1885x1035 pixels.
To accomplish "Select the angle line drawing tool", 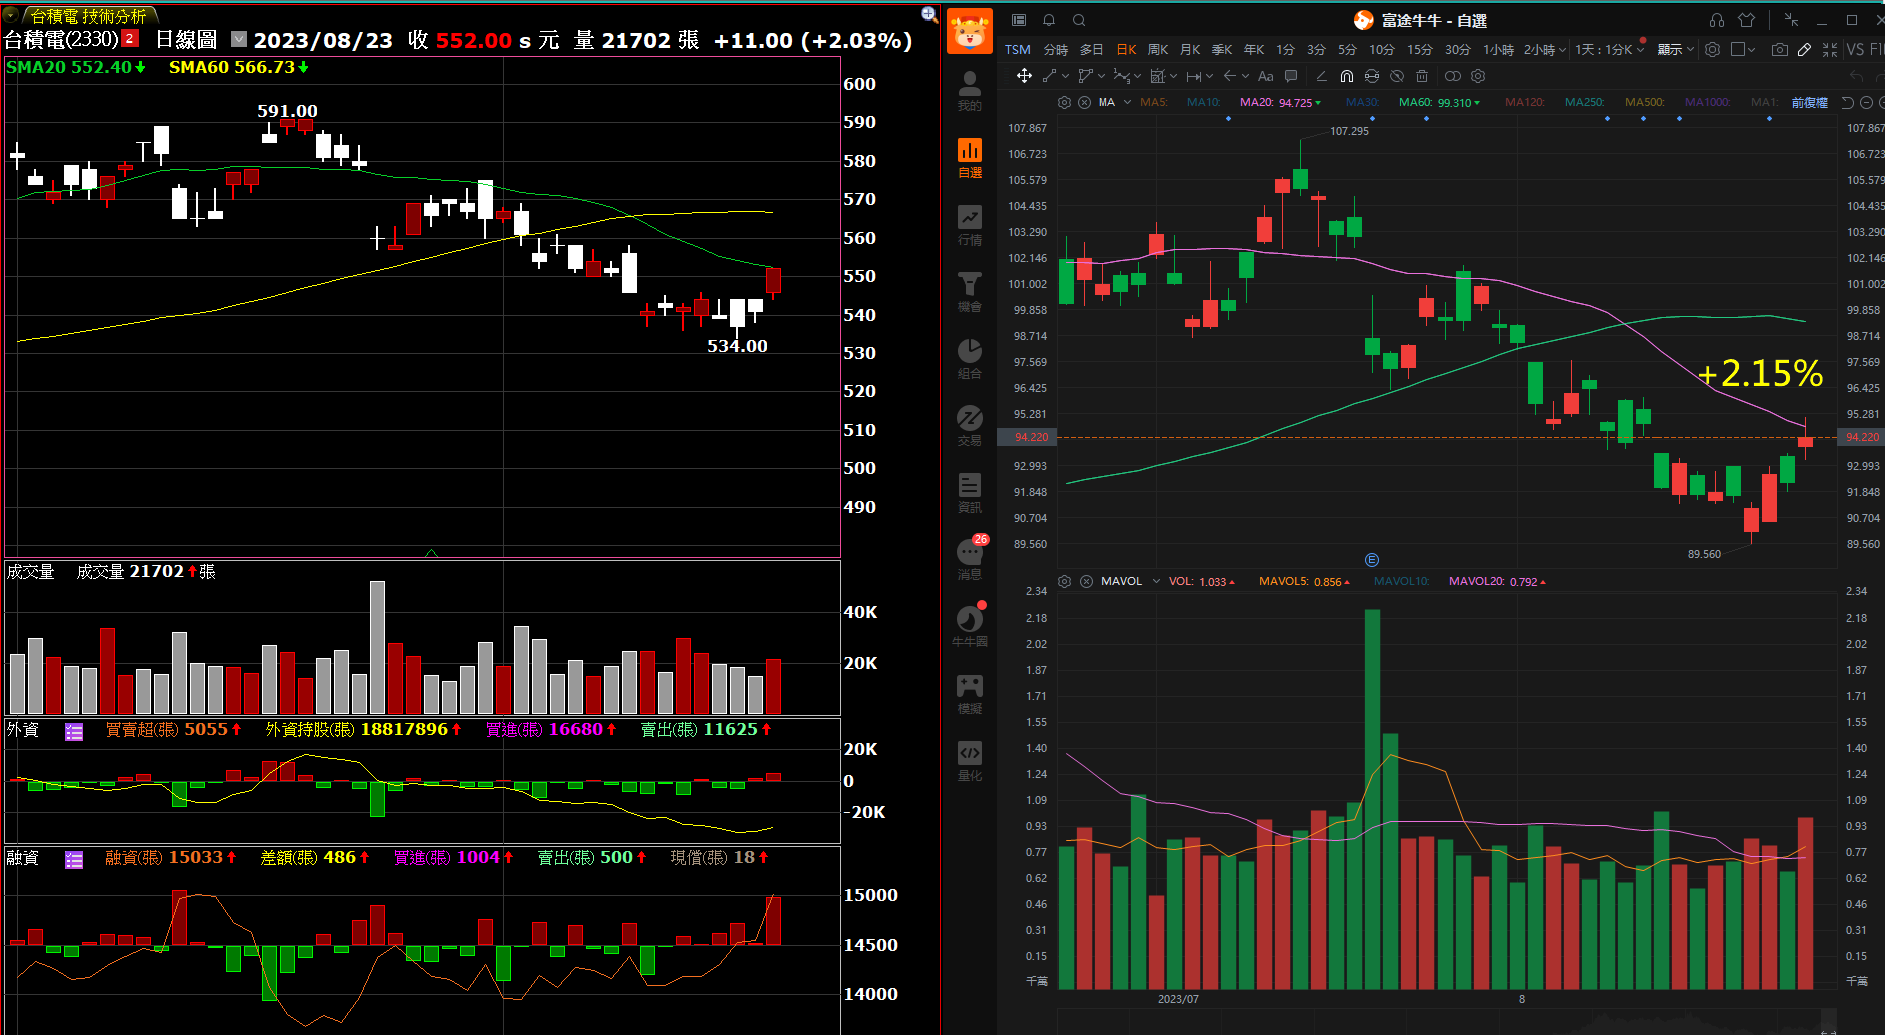I will (1321, 76).
